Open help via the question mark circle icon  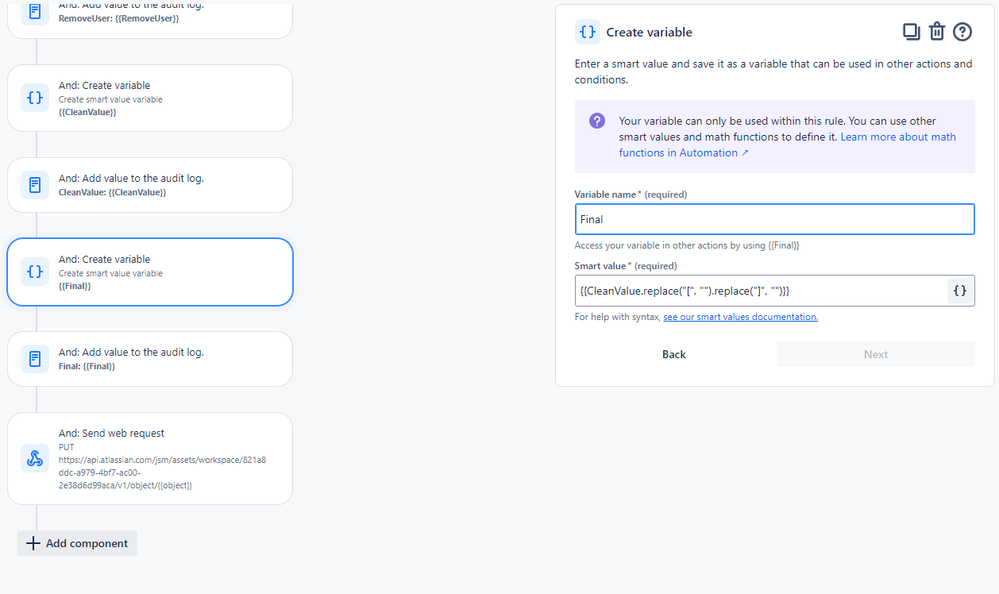962,32
